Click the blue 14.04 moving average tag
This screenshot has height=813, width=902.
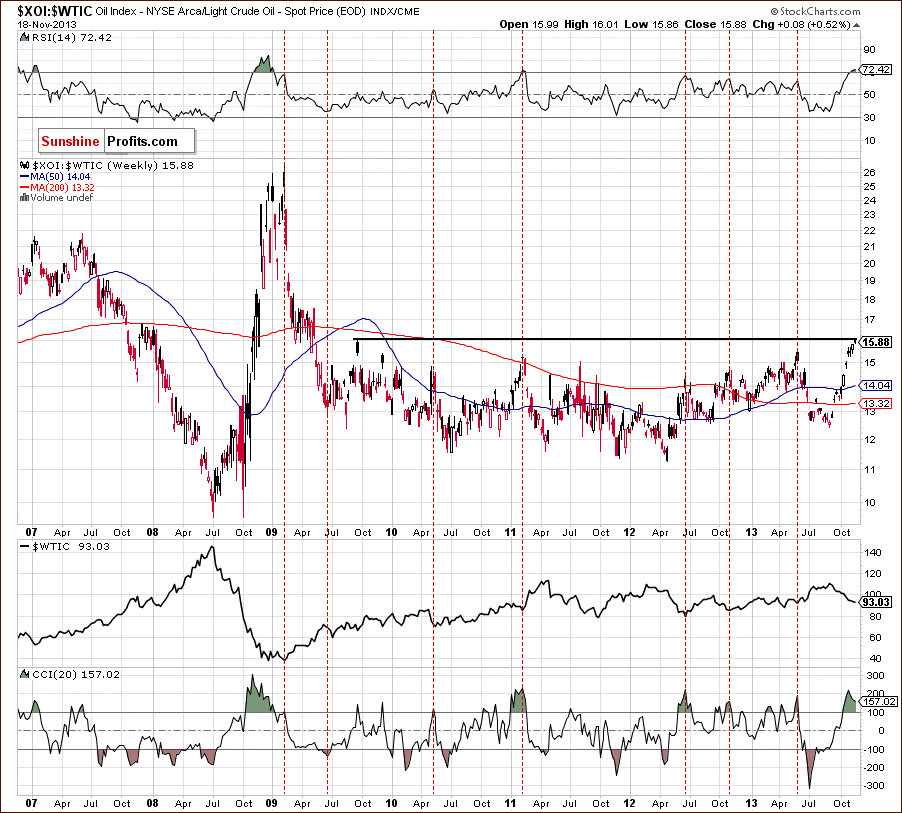pos(876,385)
